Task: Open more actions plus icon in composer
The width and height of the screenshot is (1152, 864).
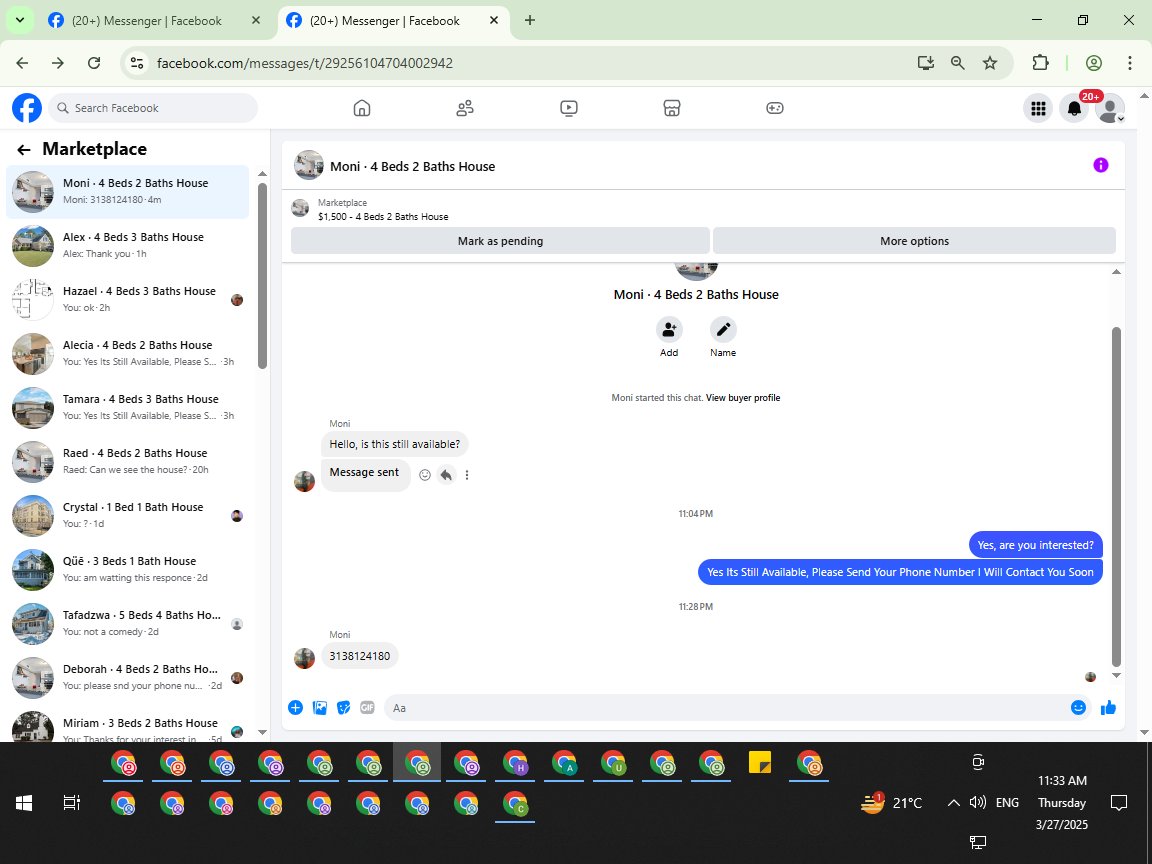Action: coord(295,708)
